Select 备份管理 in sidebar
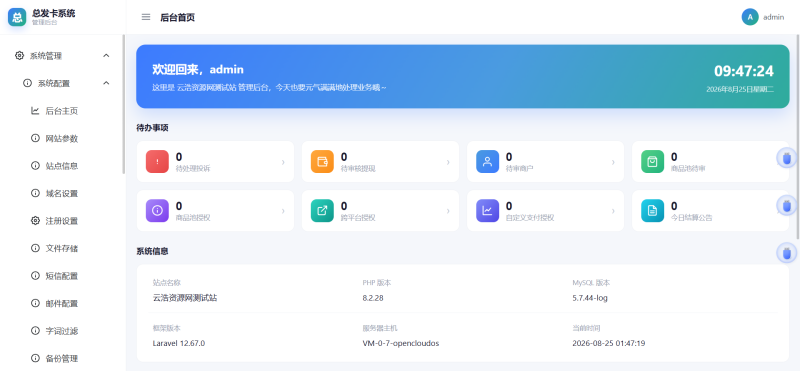800x371 pixels. [x=62, y=359]
